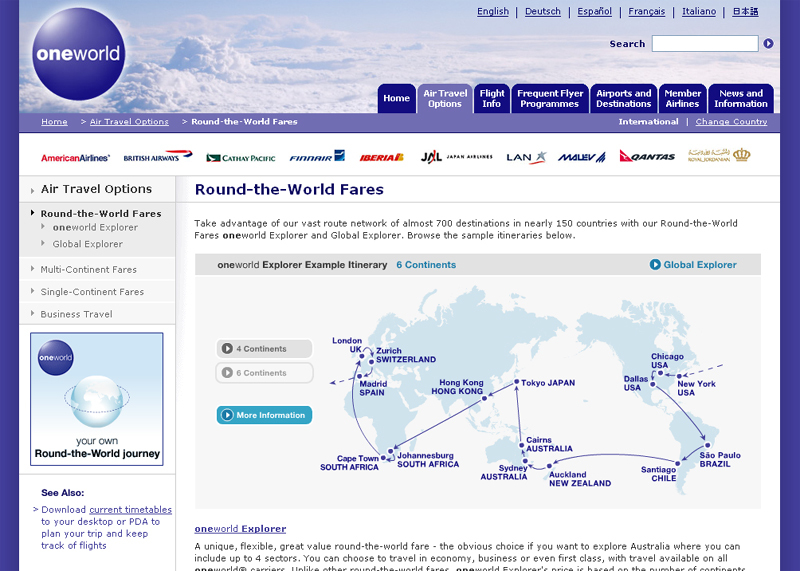Click the Hong Kong map dot
This screenshot has height=571, width=800.
coord(484,399)
